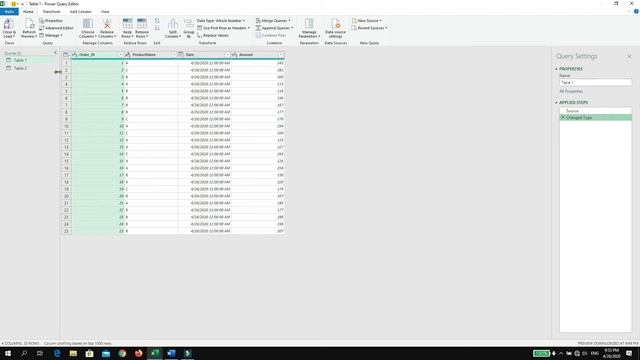Click the Amount column data type icon
The height and width of the screenshot is (360, 640).
(x=235, y=54)
